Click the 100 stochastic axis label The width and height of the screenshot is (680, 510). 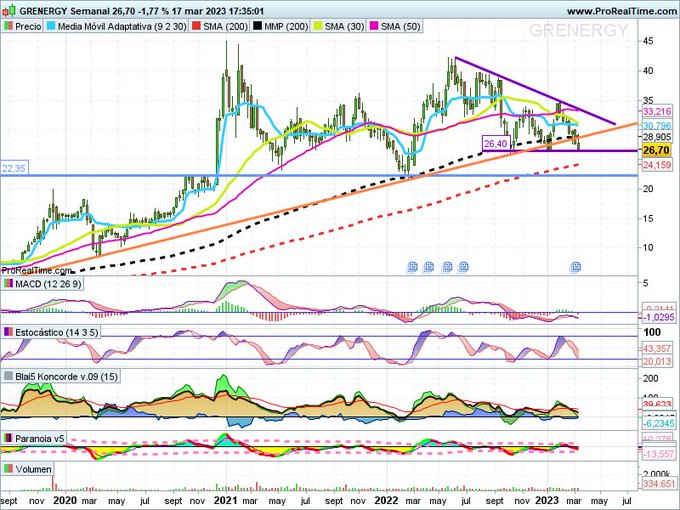(x=652, y=333)
